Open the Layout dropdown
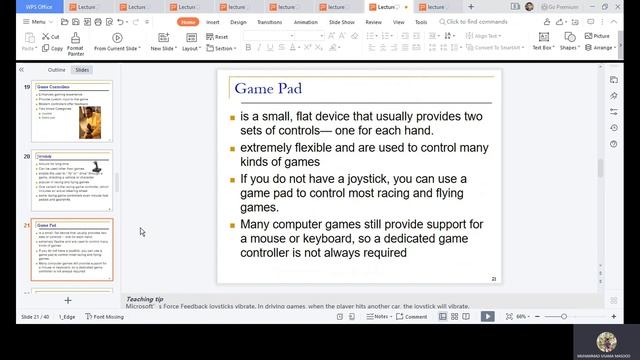The height and width of the screenshot is (360, 640). 191,48
